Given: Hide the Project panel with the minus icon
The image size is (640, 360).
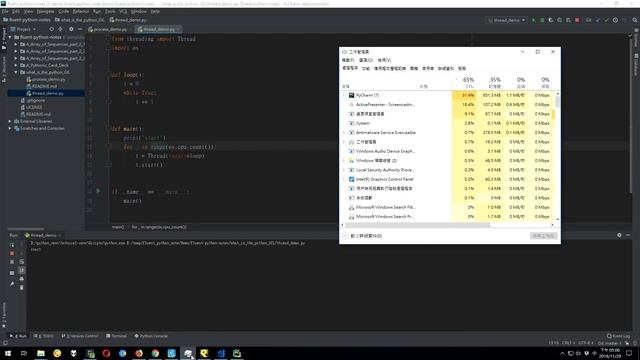Looking at the screenshot, I should (x=80, y=29).
